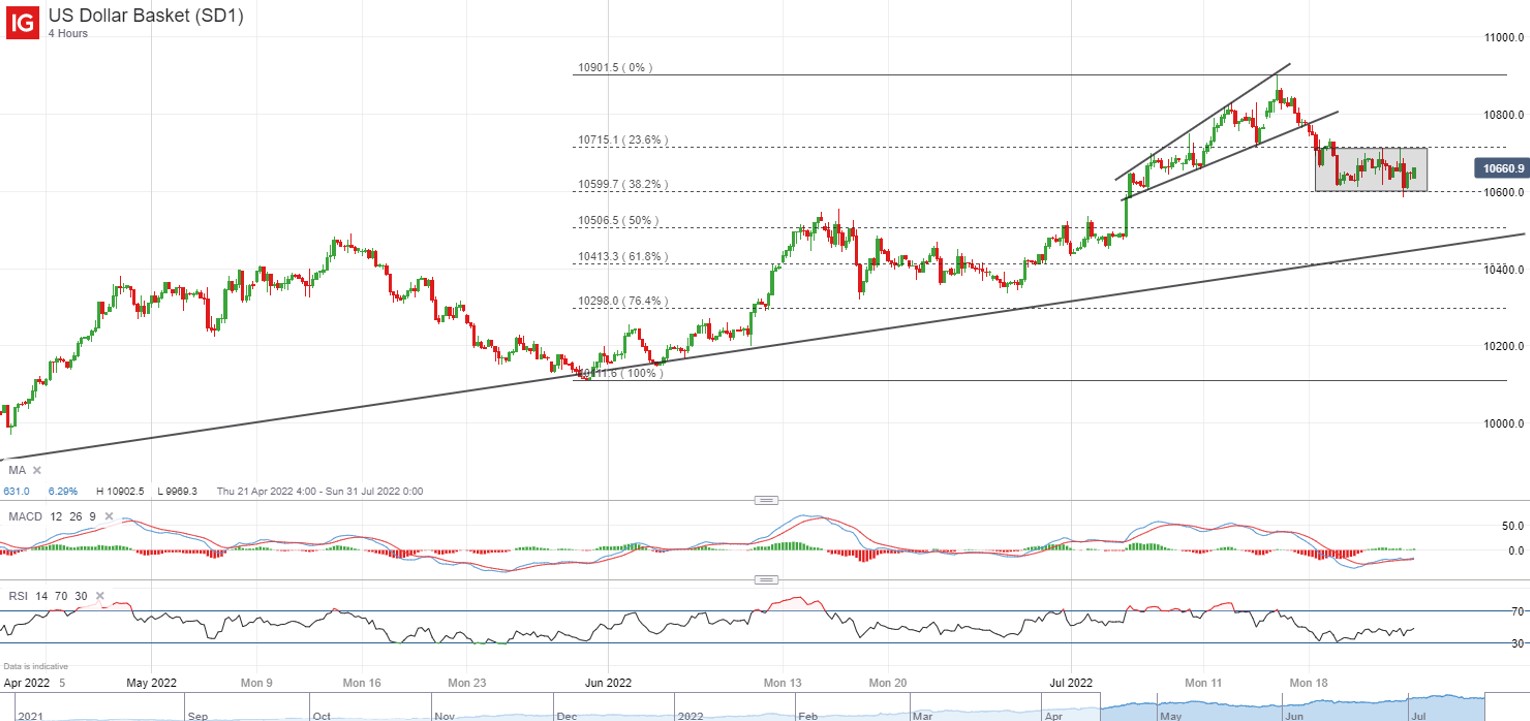1530x721 pixels.
Task: Click the May label in overview navigator
Action: click(1172, 717)
